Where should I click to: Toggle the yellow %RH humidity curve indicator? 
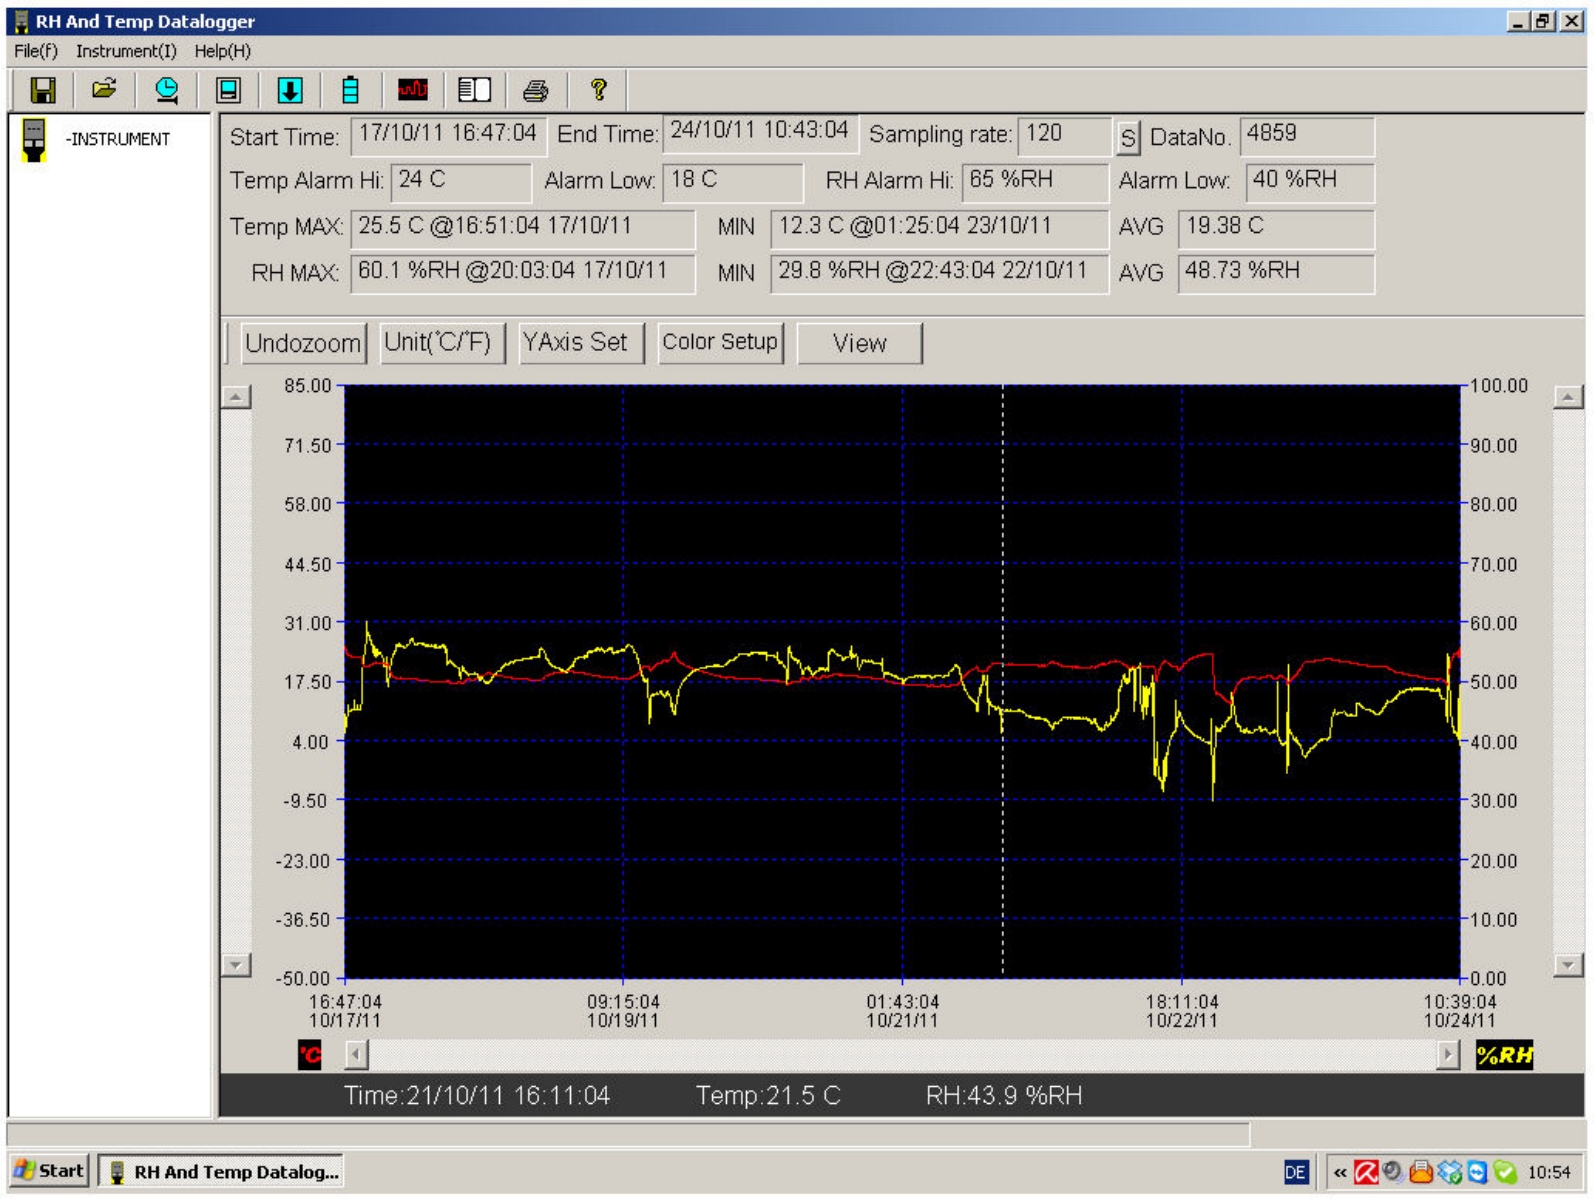1503,1055
